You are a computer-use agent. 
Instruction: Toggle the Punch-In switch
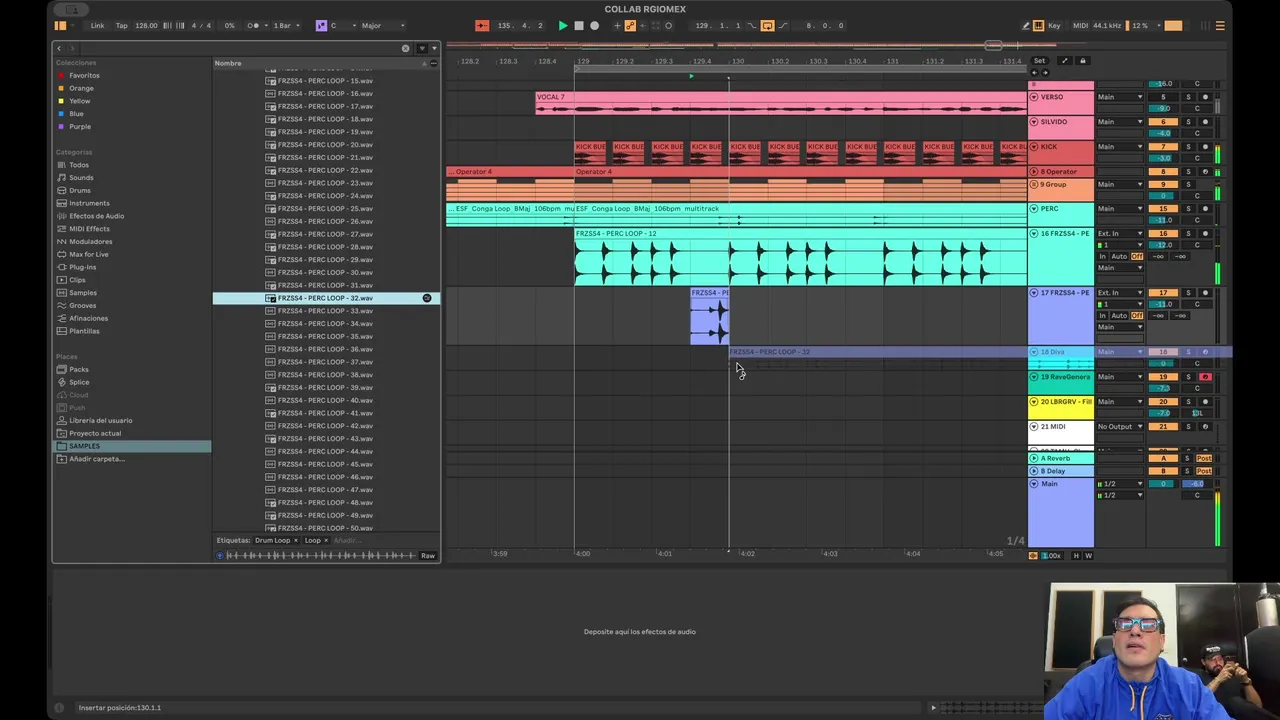(751, 26)
